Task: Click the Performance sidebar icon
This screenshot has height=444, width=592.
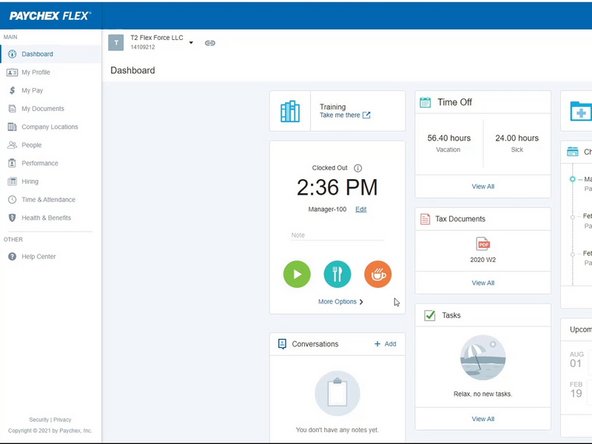Action: click(12, 163)
